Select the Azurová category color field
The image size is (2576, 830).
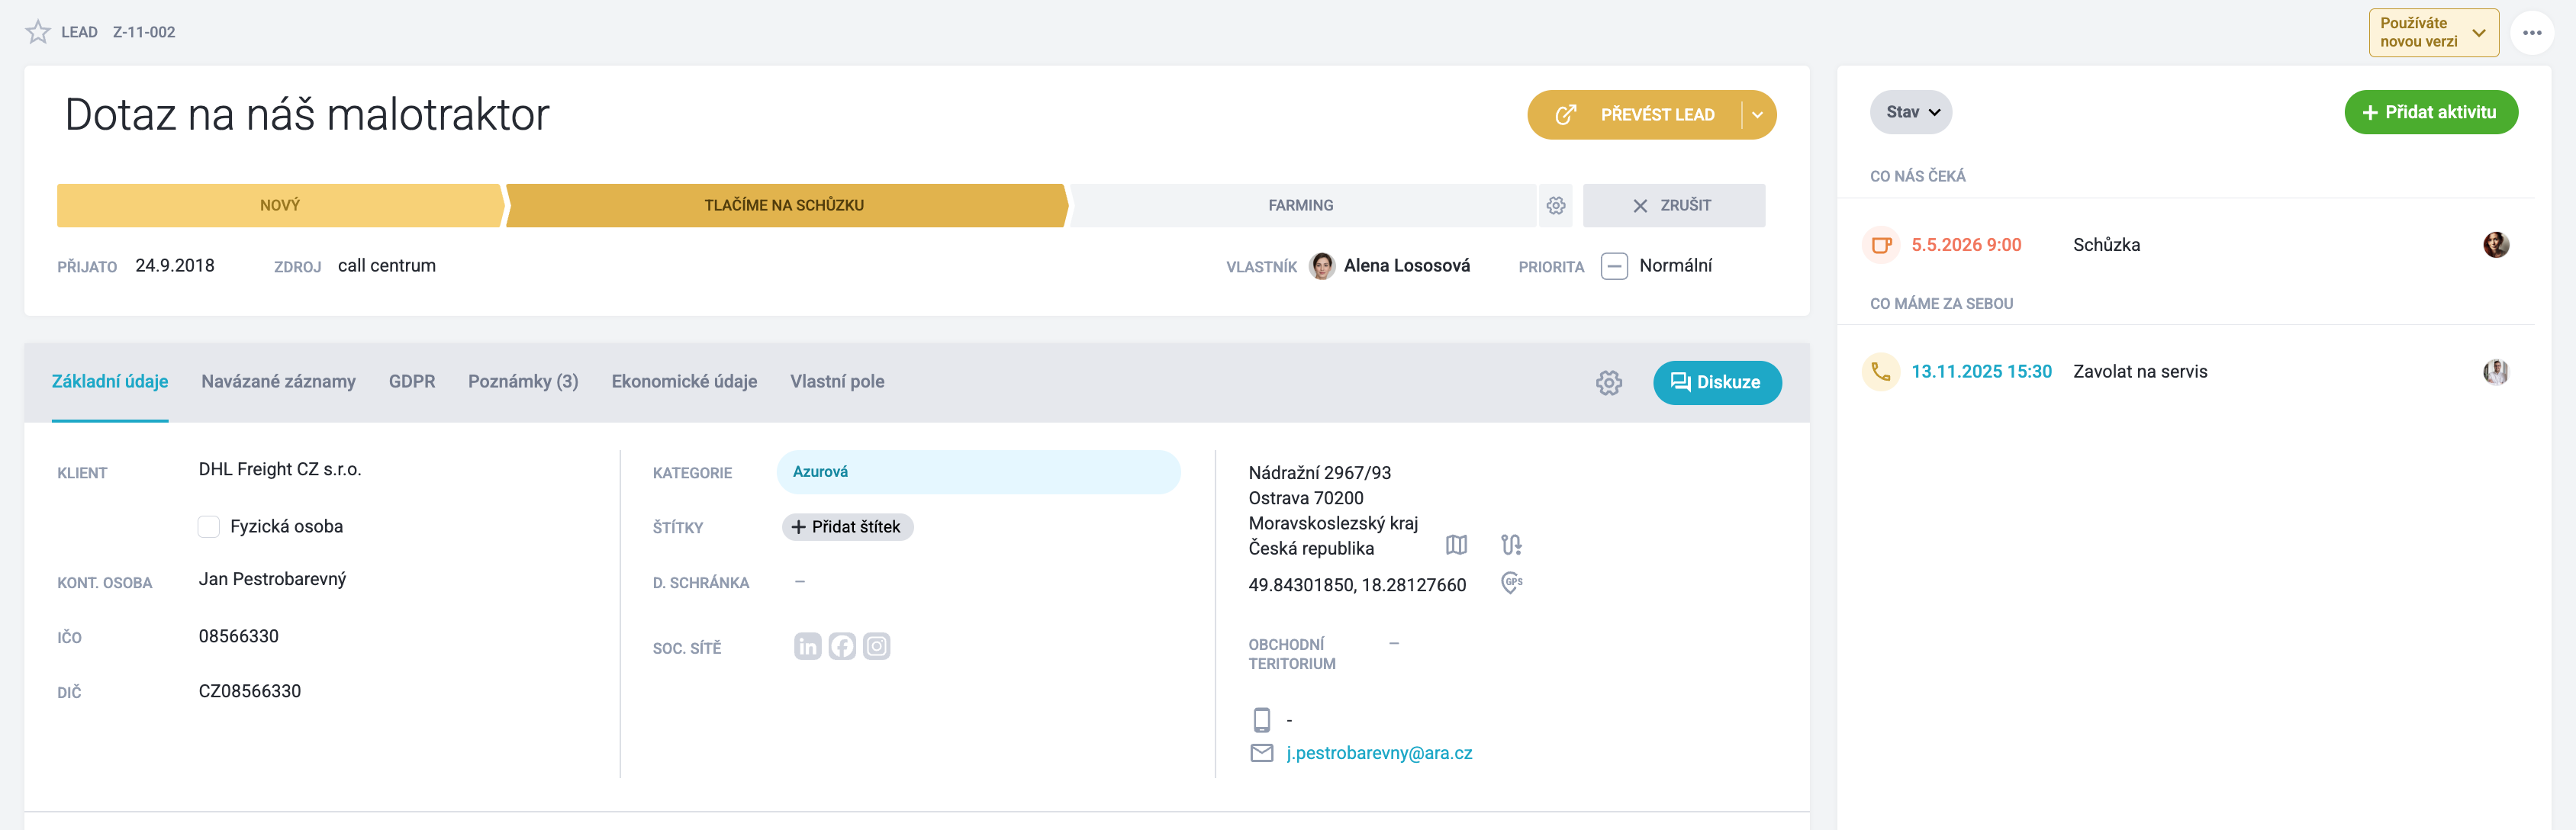click(x=978, y=472)
